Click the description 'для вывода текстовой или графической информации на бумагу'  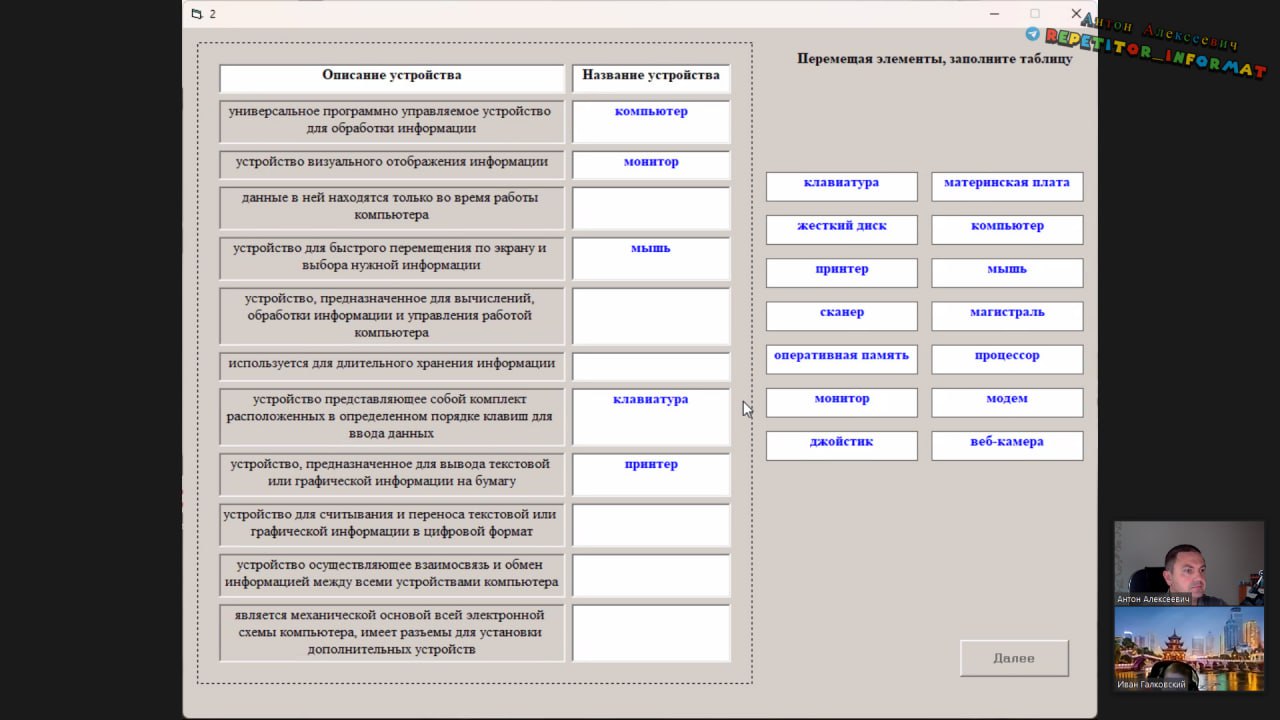coord(392,474)
